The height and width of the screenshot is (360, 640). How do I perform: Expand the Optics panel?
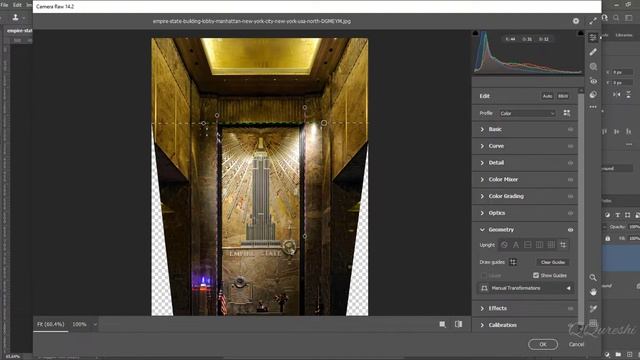(x=482, y=213)
